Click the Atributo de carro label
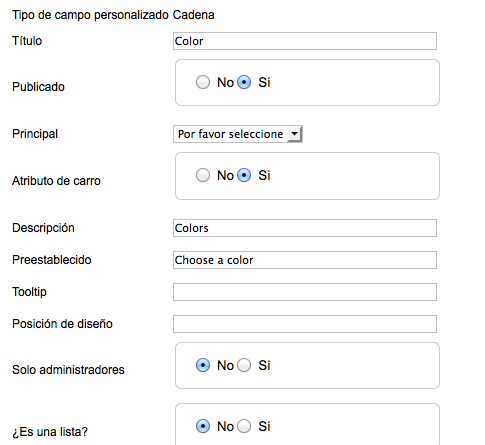 (x=56, y=181)
